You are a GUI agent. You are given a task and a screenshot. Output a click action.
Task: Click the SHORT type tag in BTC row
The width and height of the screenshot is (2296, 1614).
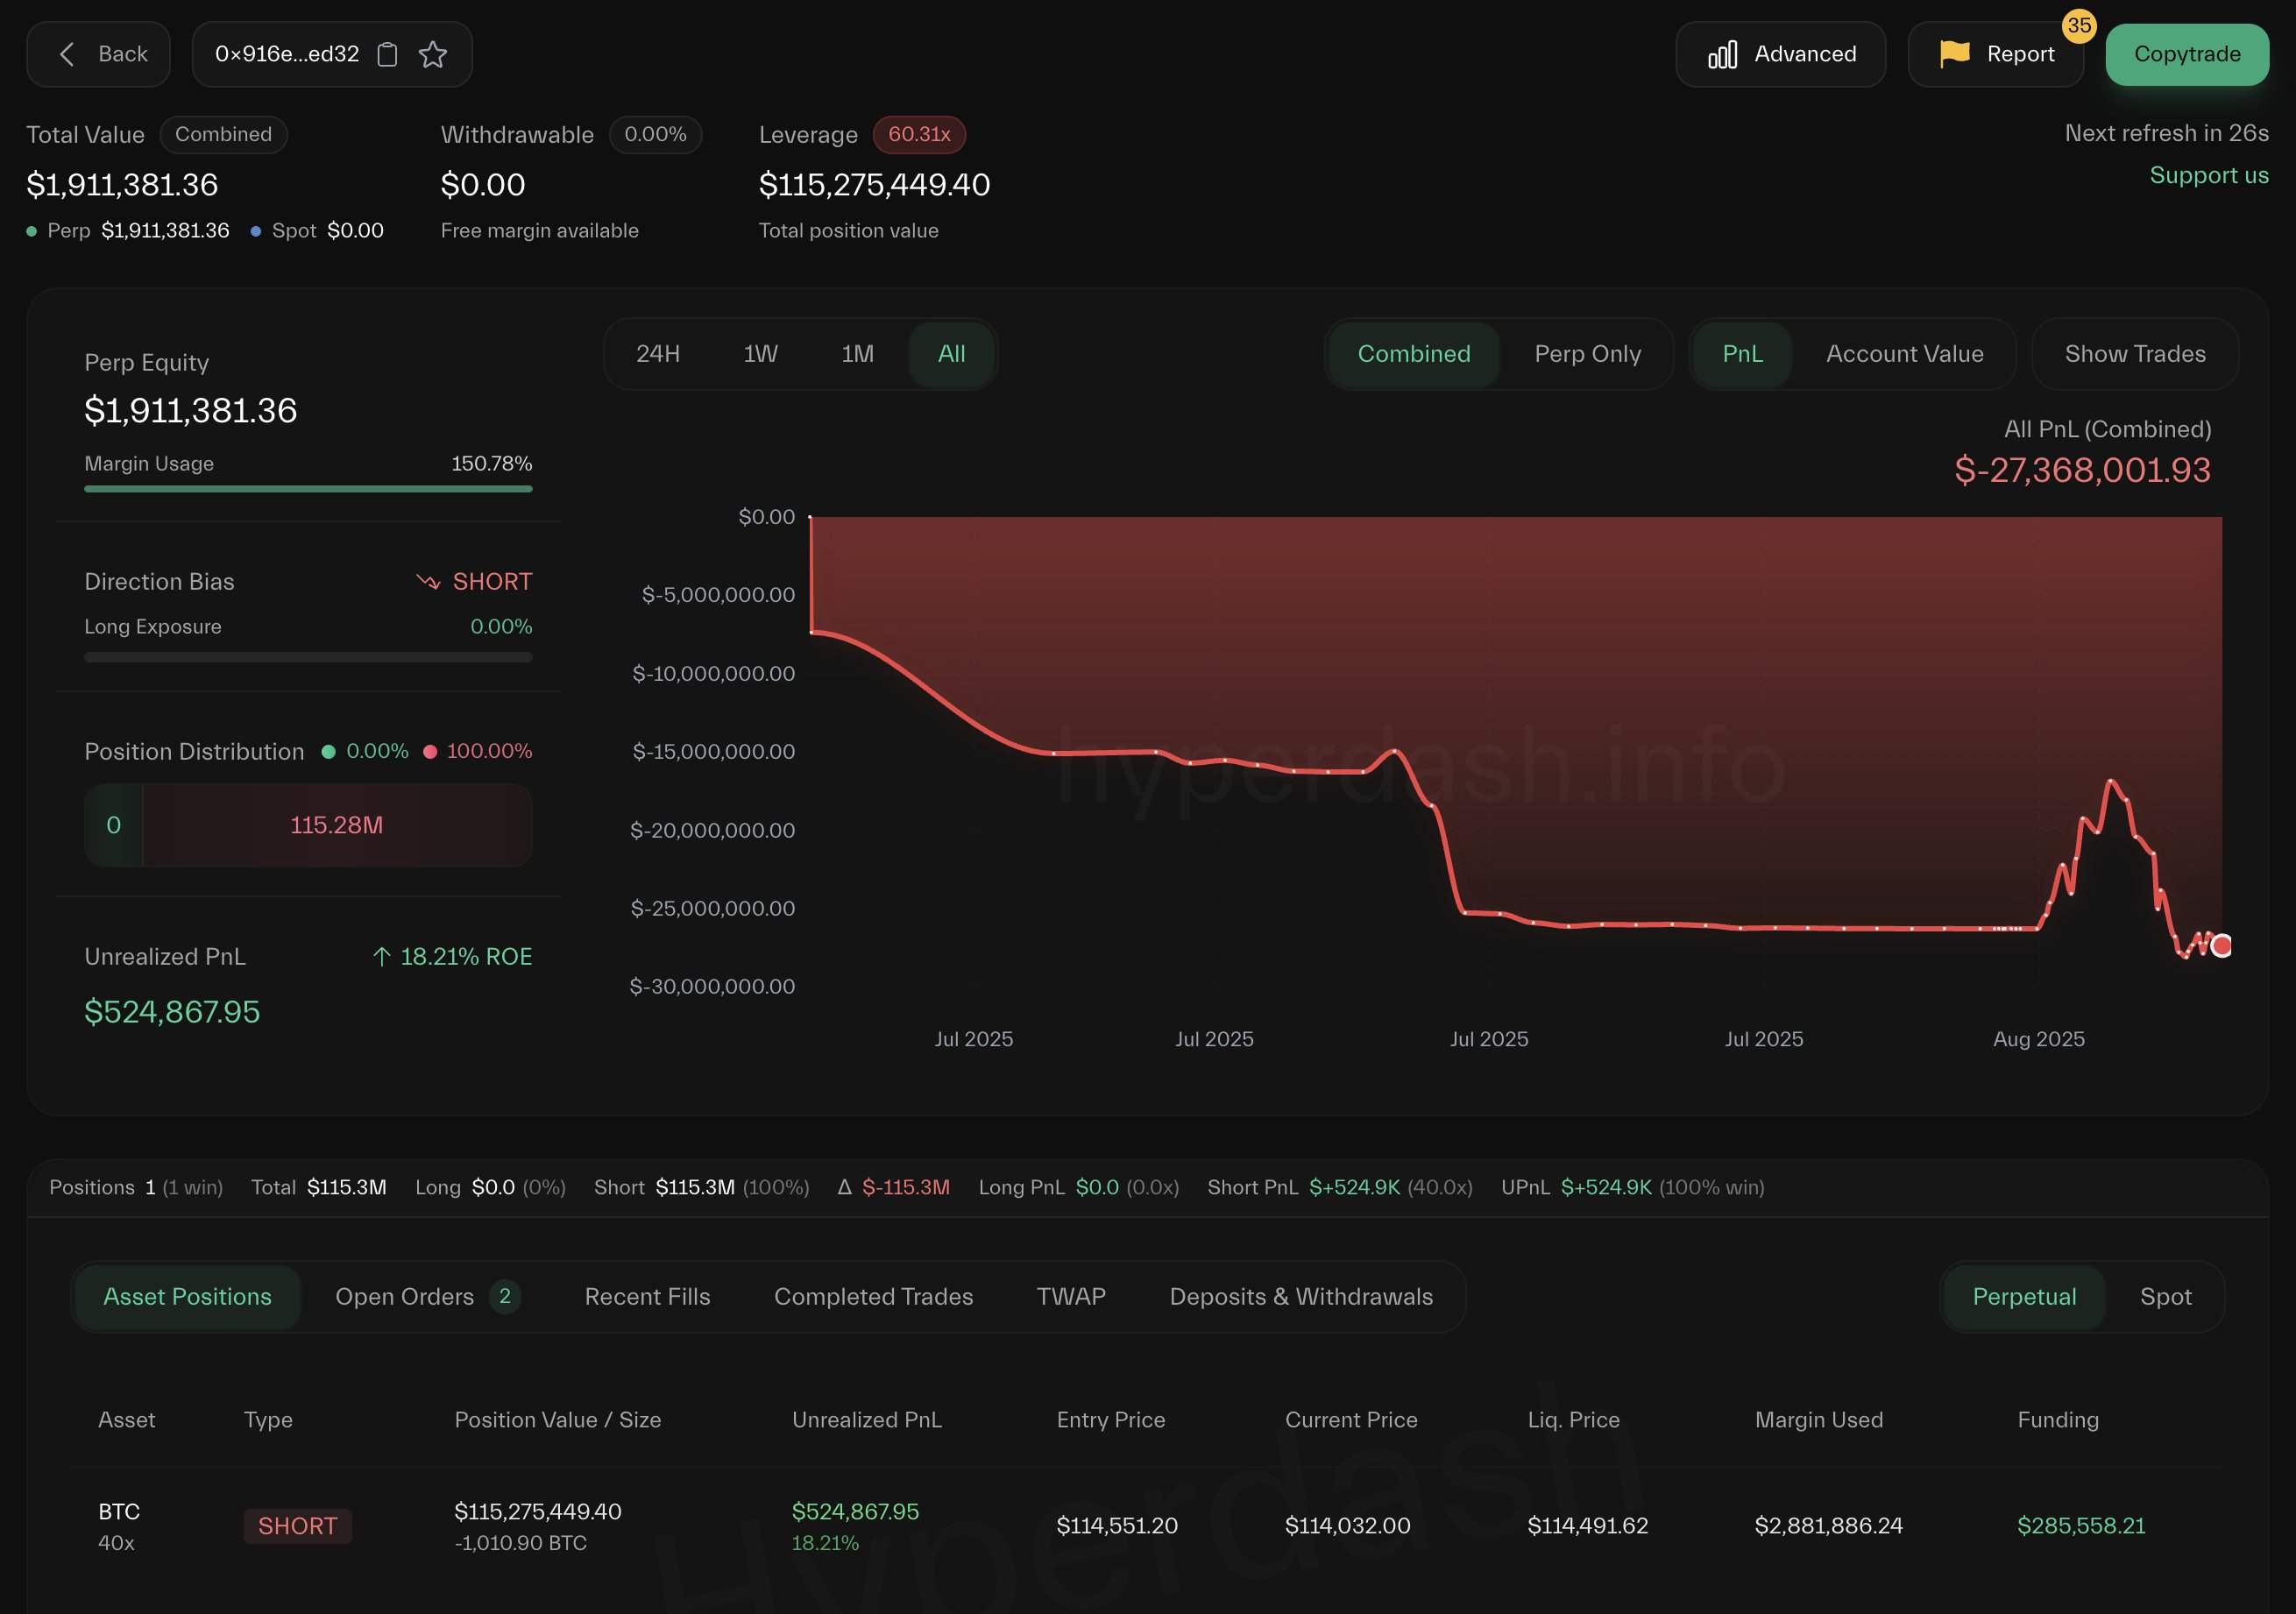click(x=297, y=1526)
